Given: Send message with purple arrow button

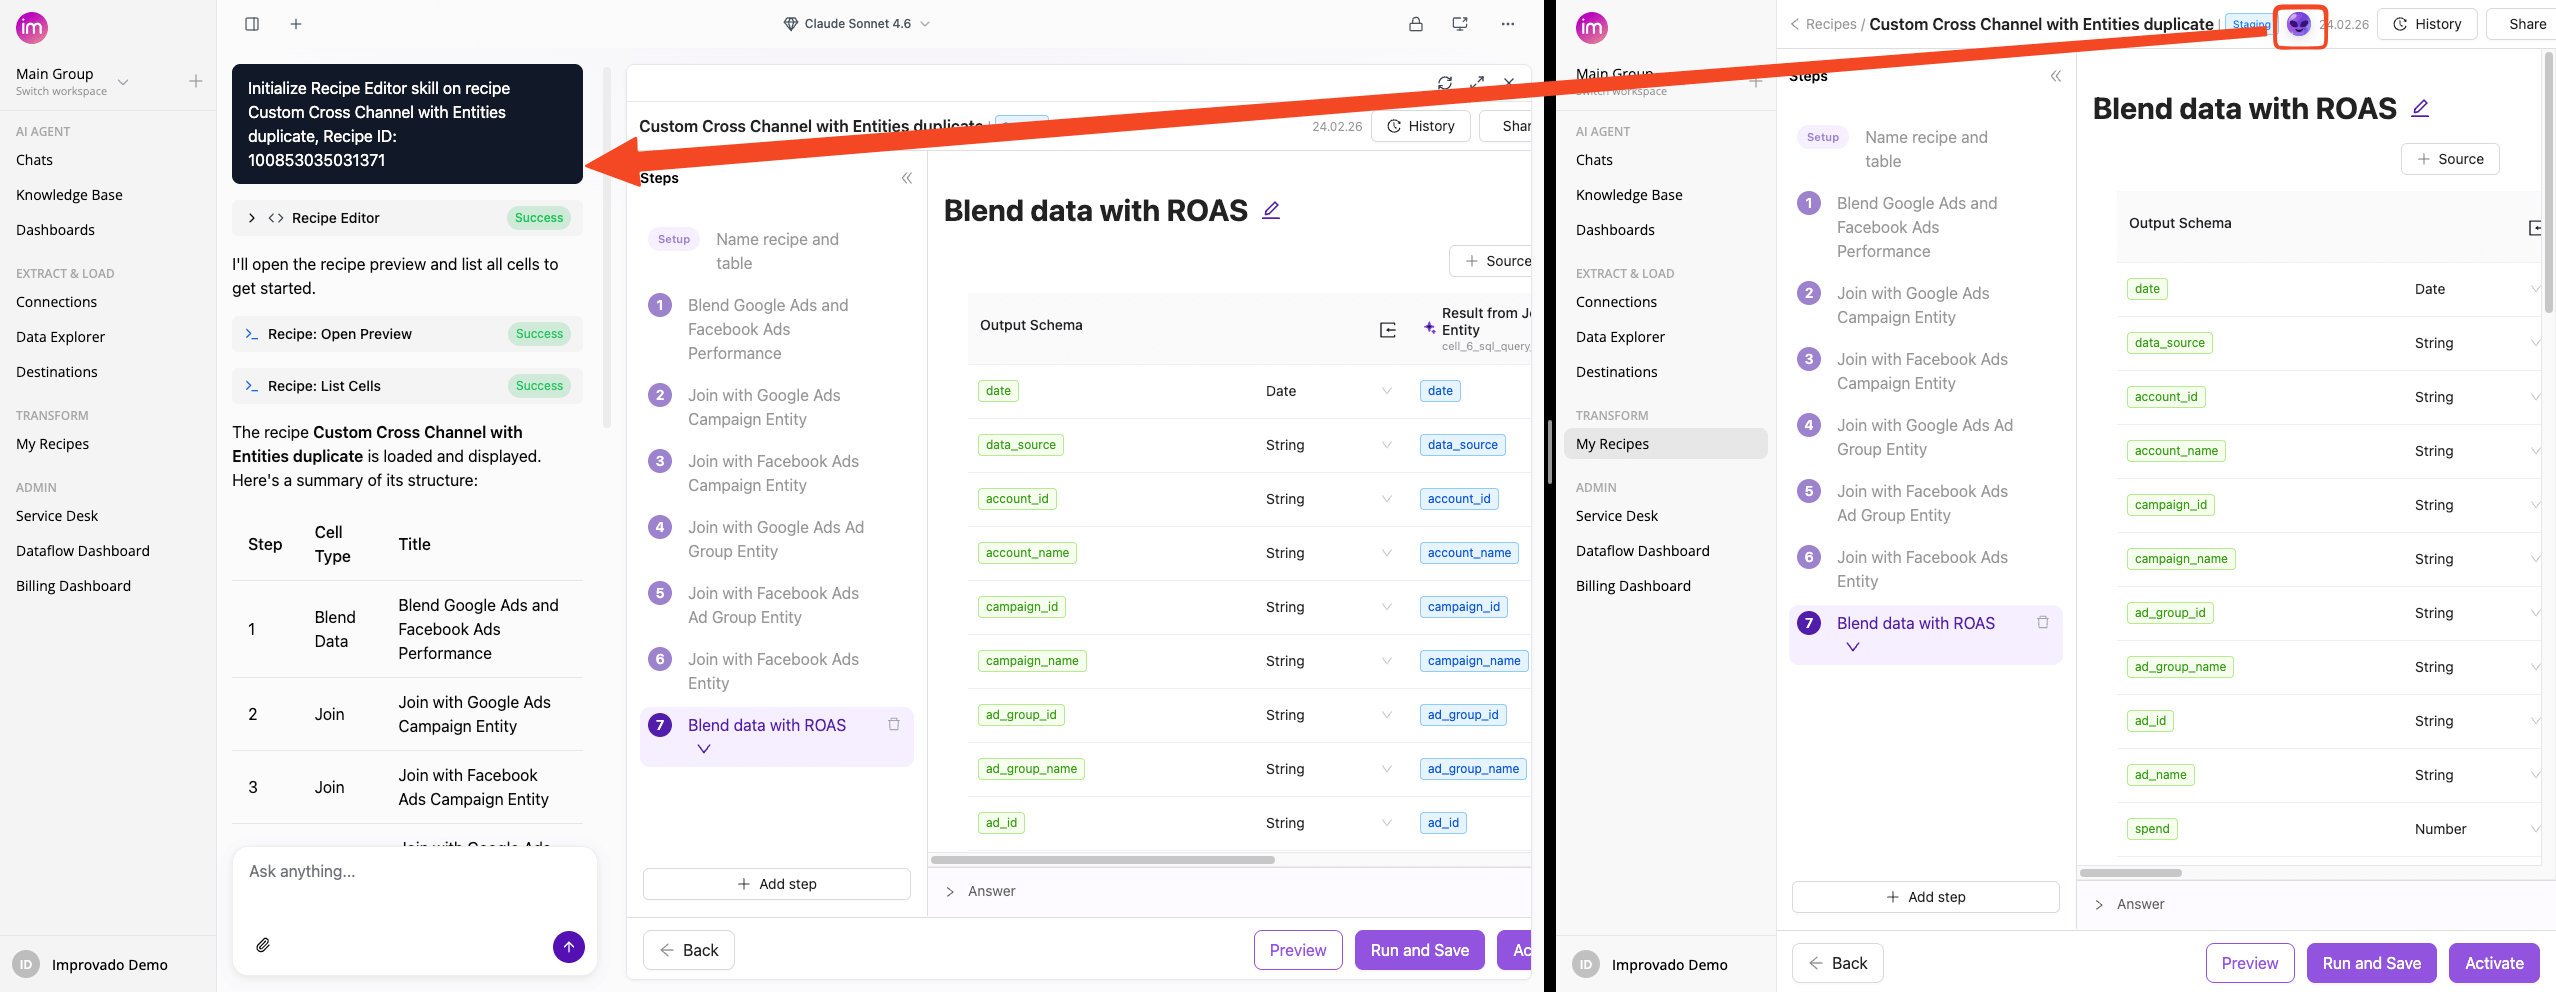Looking at the screenshot, I should [568, 946].
